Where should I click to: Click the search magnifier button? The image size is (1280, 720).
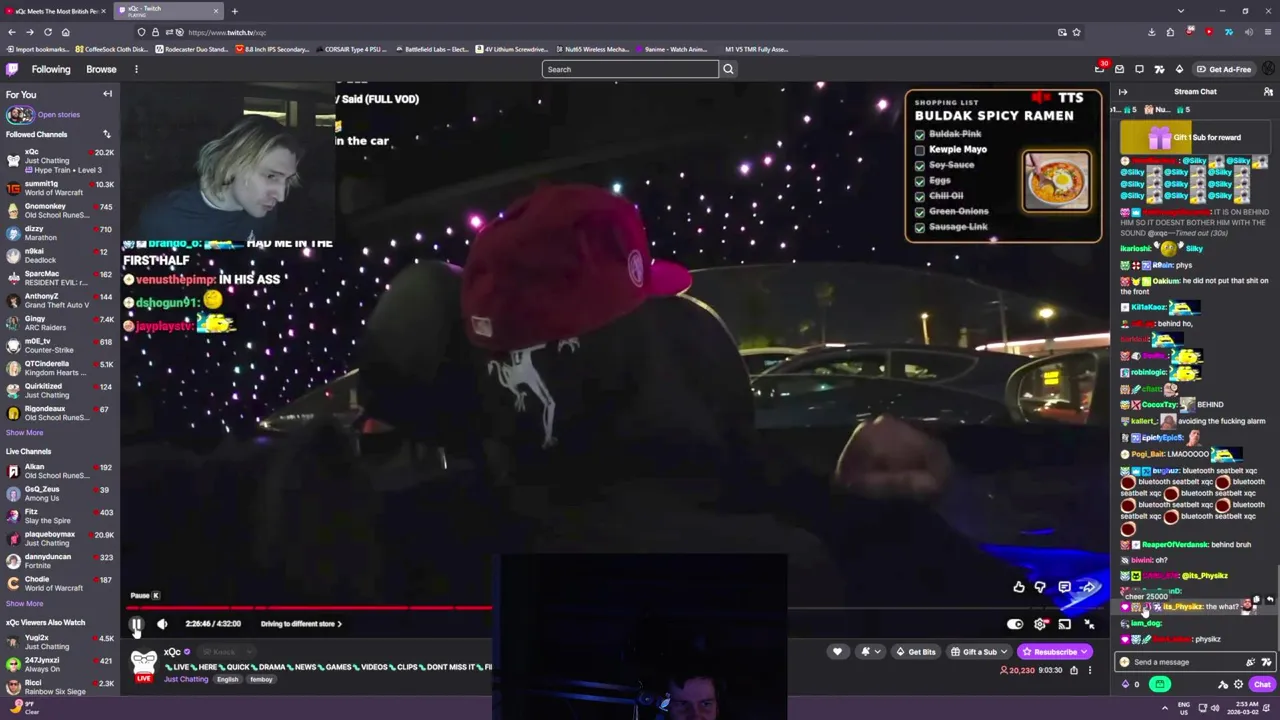(x=728, y=69)
